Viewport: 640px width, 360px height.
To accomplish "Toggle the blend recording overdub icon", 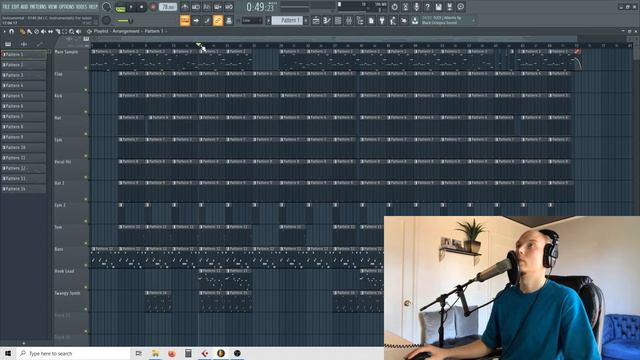I will tap(218, 7).
